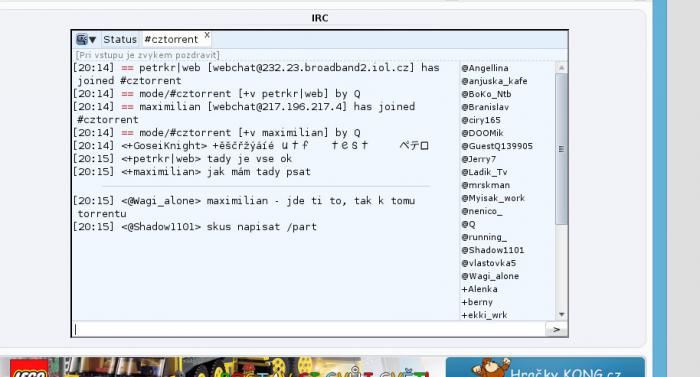
Task: Select user @Wagi_alone in nick list
Action: 490,276
